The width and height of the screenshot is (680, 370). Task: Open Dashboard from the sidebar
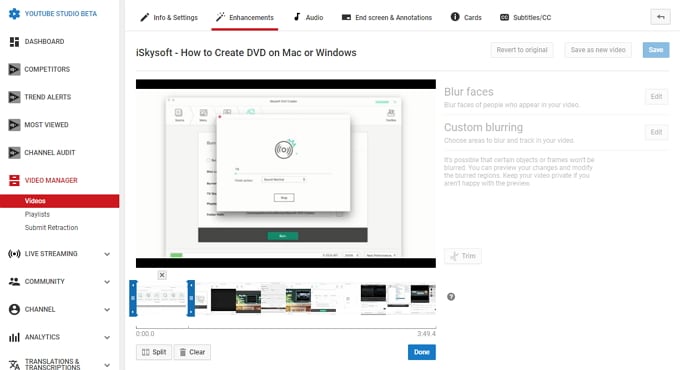click(x=44, y=42)
